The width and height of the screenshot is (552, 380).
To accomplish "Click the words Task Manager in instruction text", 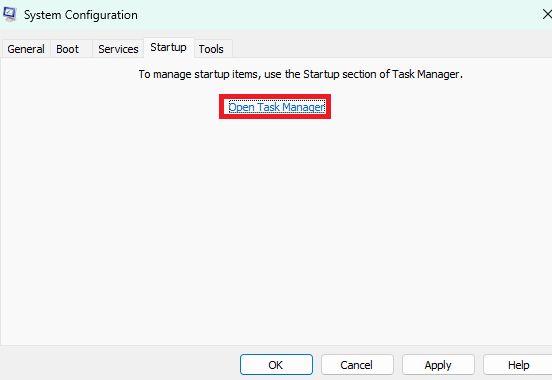I will click(x=426, y=74).
